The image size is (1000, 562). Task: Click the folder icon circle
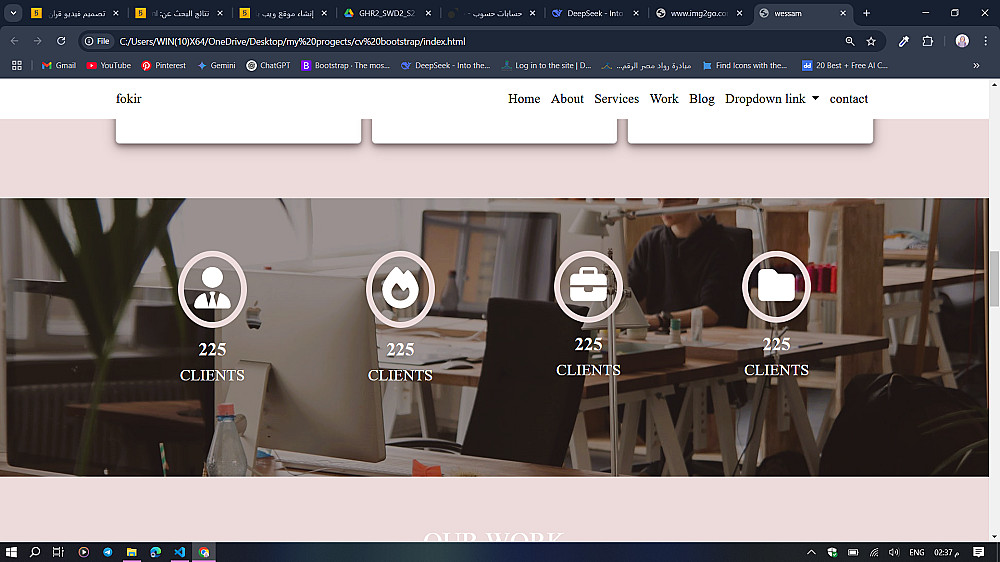[776, 286]
